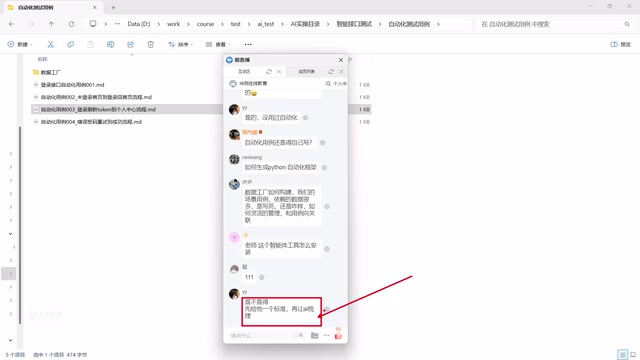Click reaction icon beside 没用过自动化 message
The image size is (640, 360).
[x=305, y=118]
